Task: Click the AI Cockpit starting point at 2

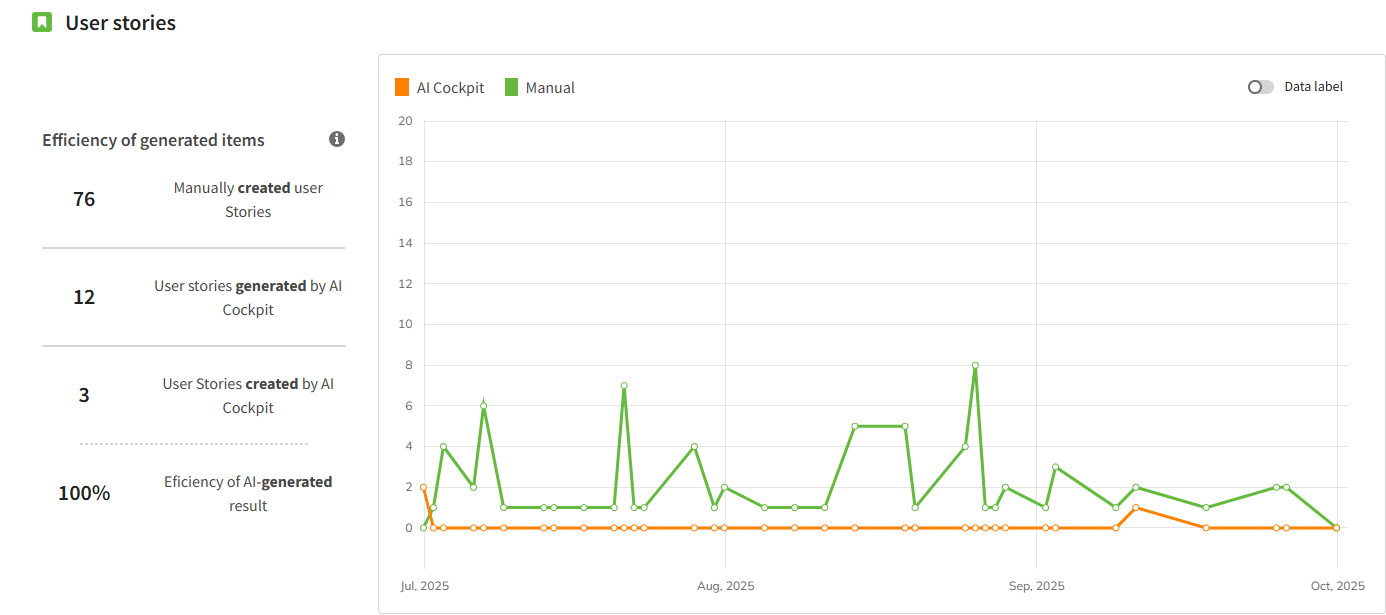Action: [424, 487]
